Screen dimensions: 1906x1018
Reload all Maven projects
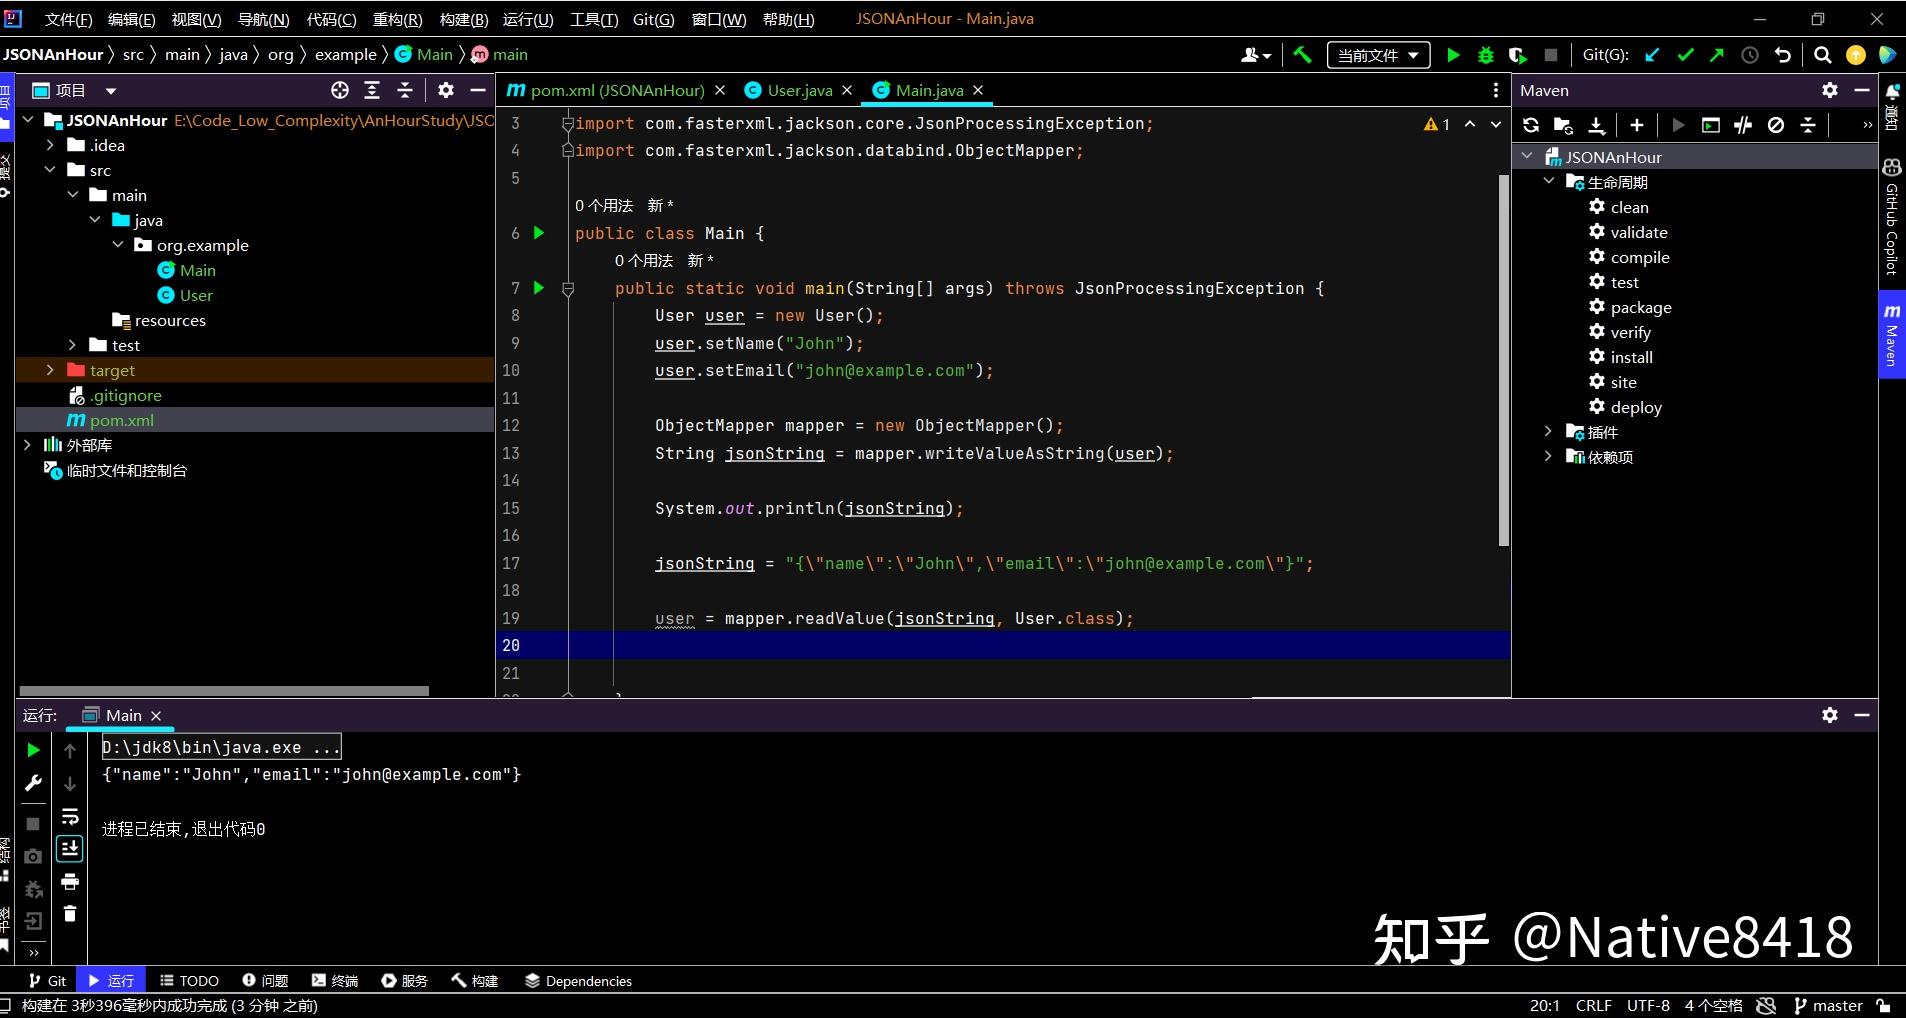pos(1533,125)
